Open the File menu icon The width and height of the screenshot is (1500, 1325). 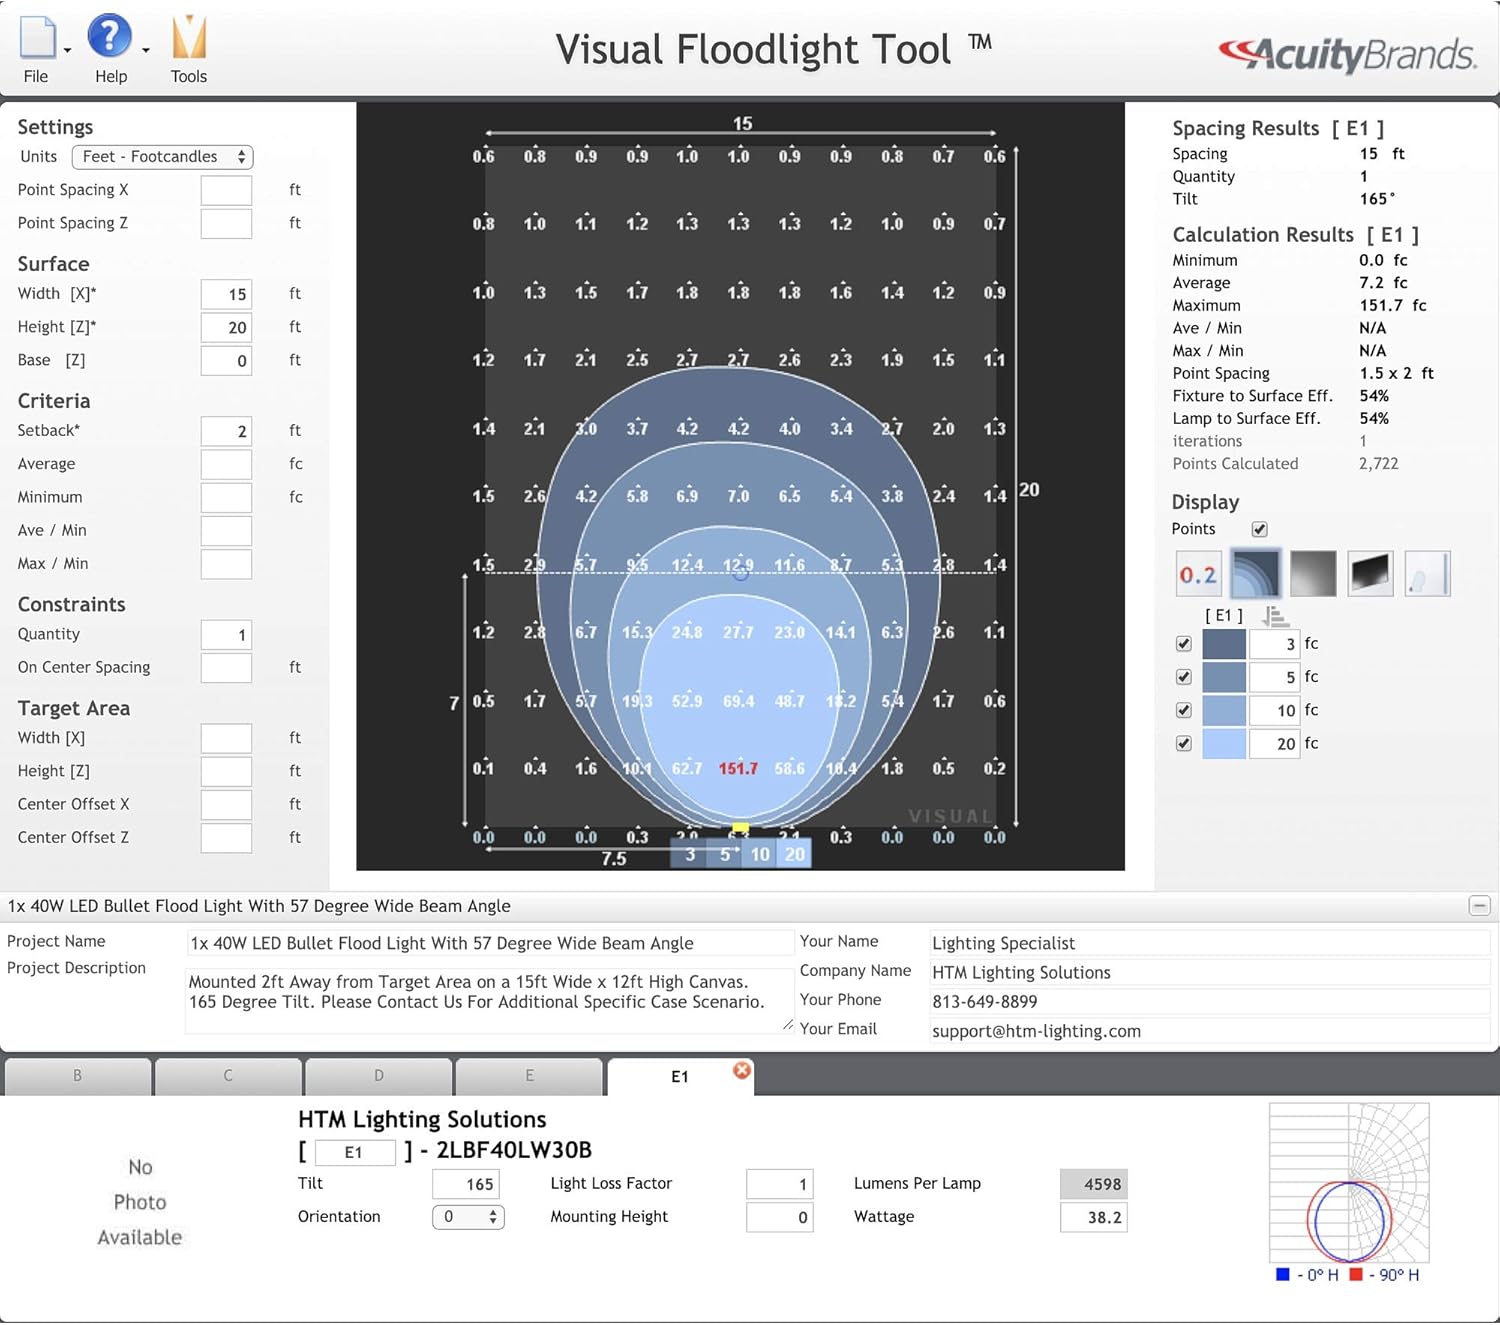[38, 38]
